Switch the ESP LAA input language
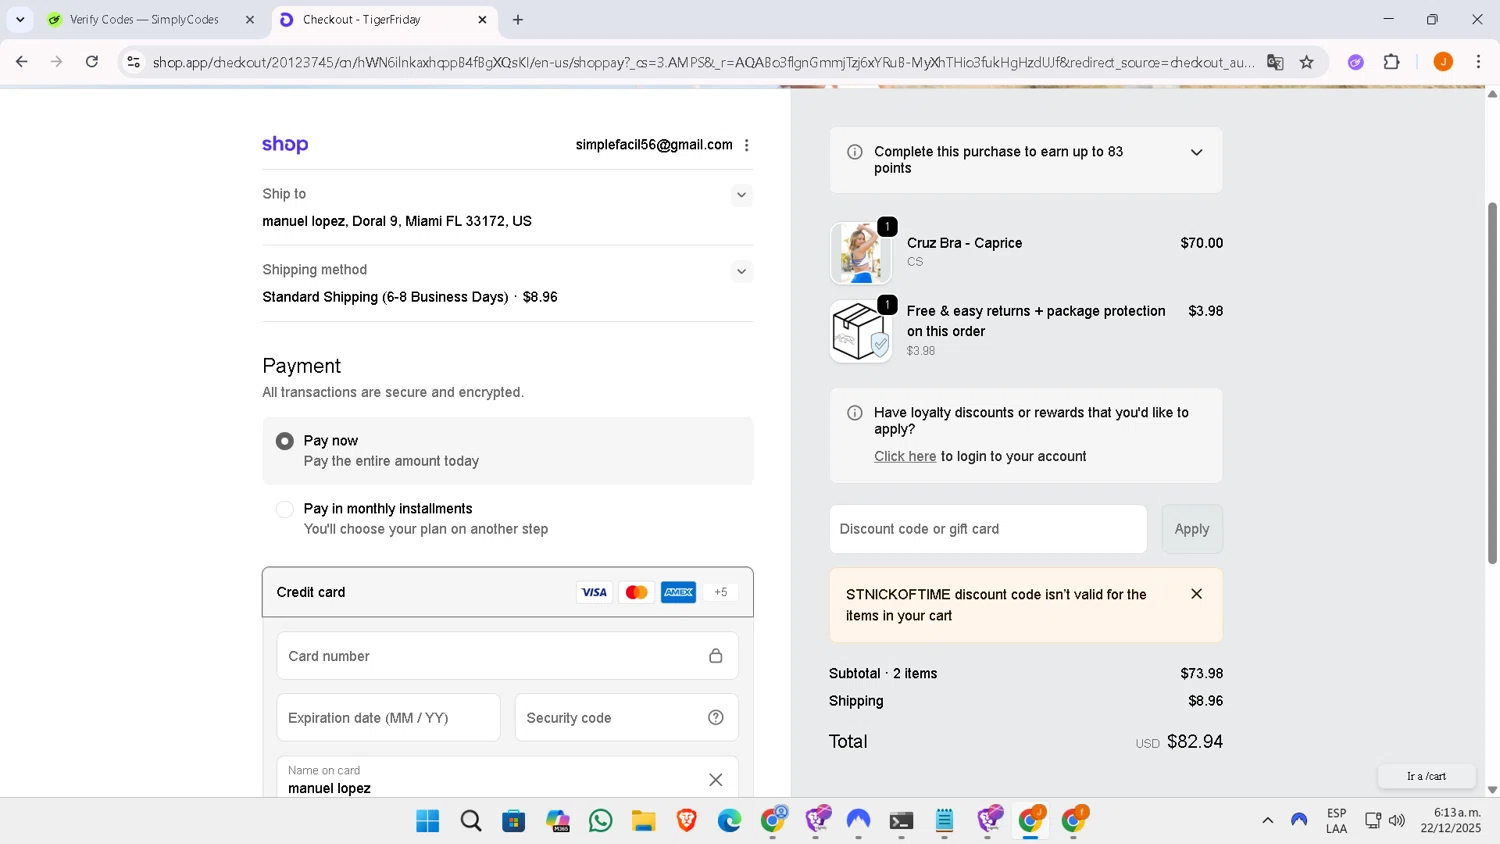 [x=1336, y=820]
